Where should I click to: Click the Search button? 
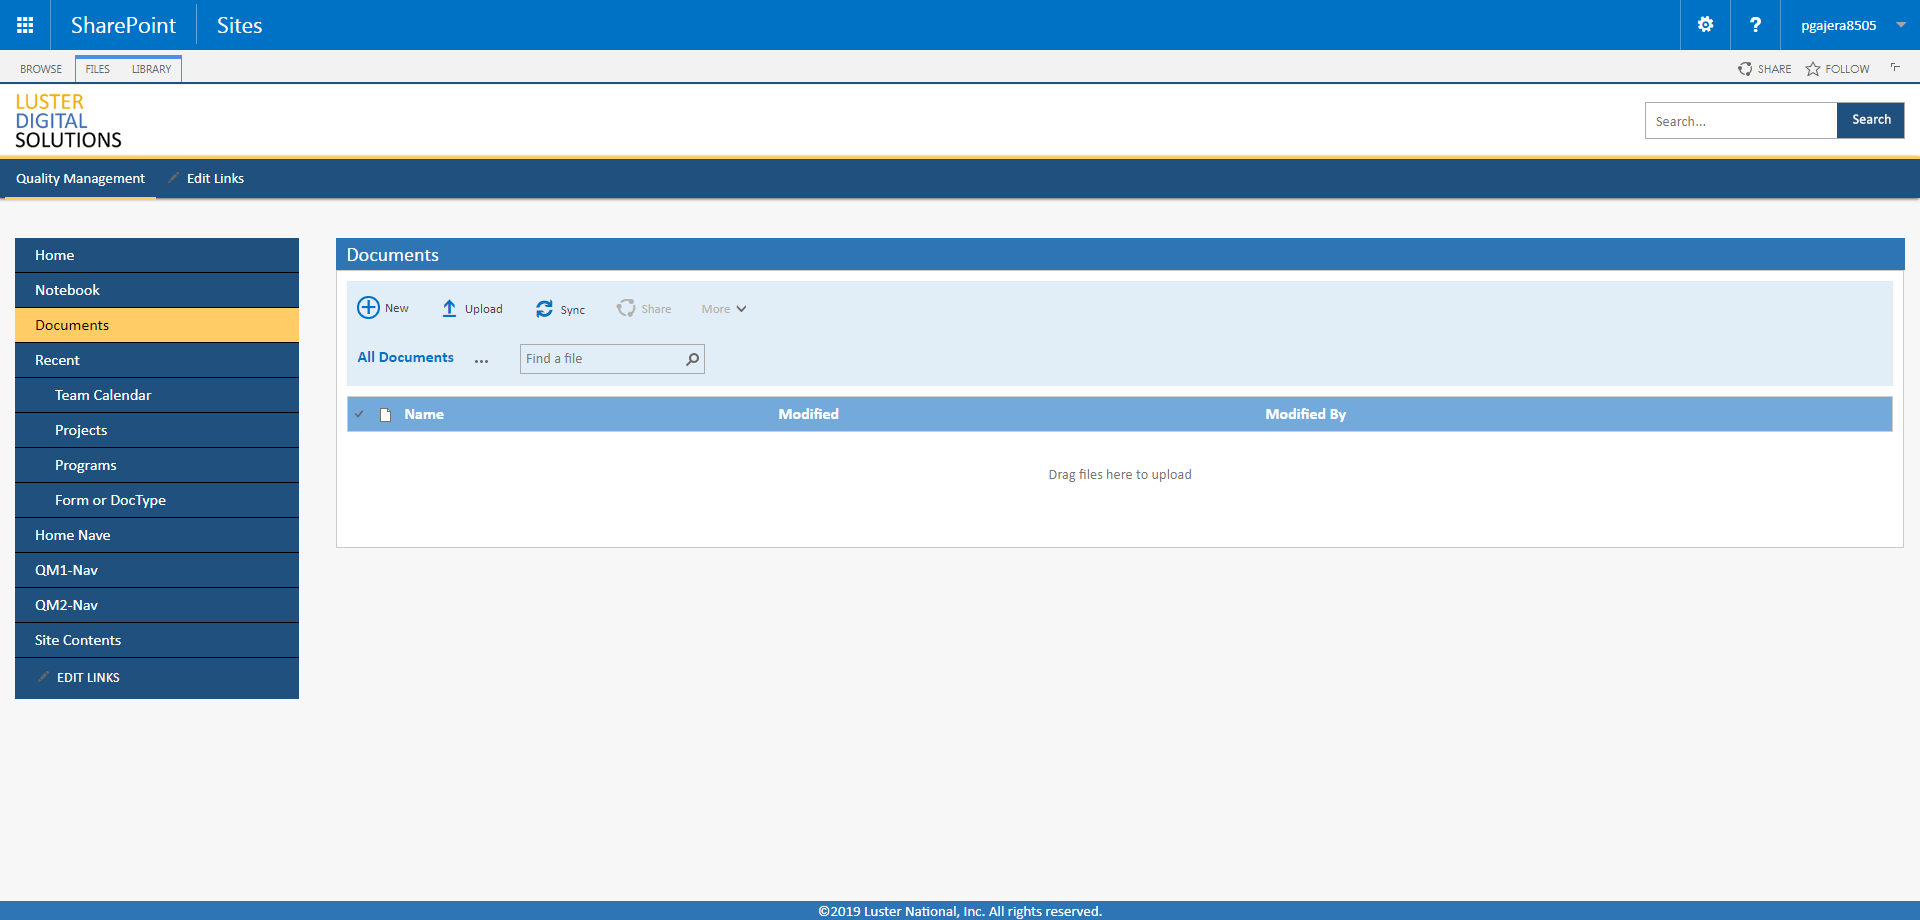[x=1870, y=120]
